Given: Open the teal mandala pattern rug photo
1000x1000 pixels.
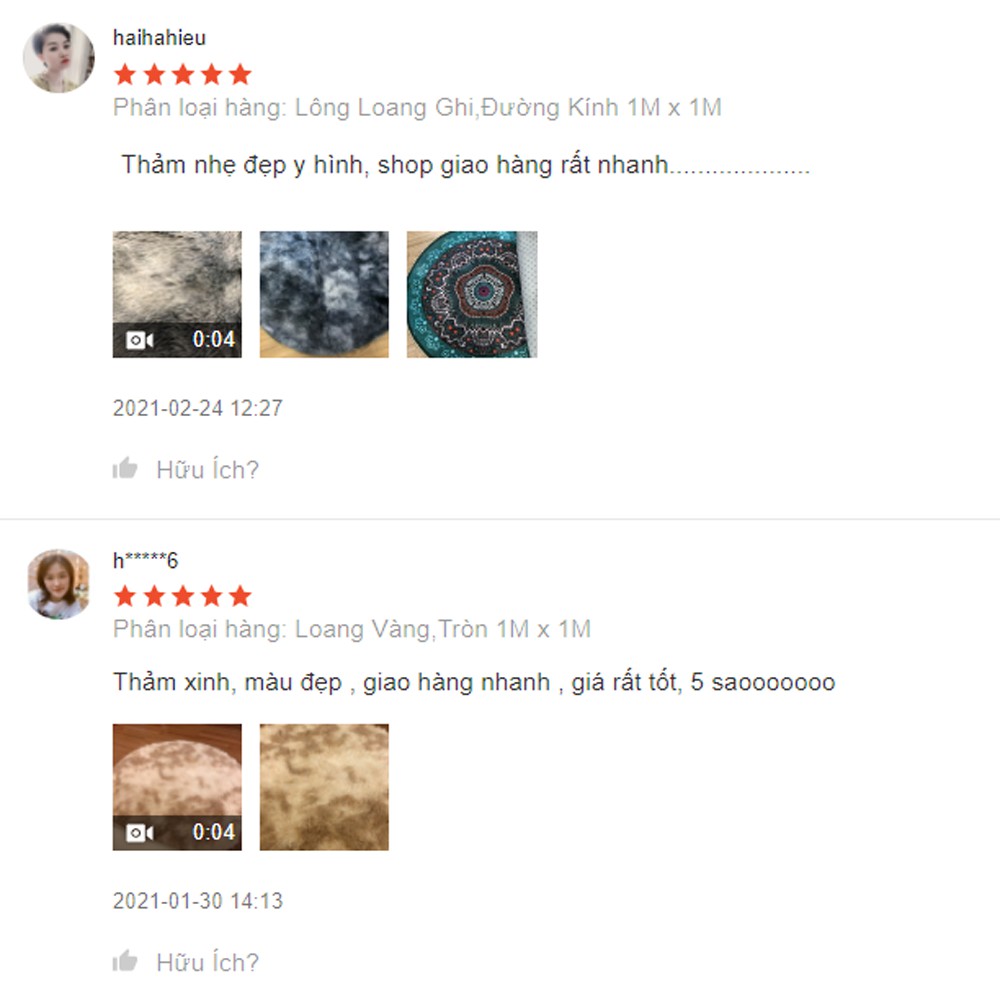Looking at the screenshot, I should click(x=472, y=295).
